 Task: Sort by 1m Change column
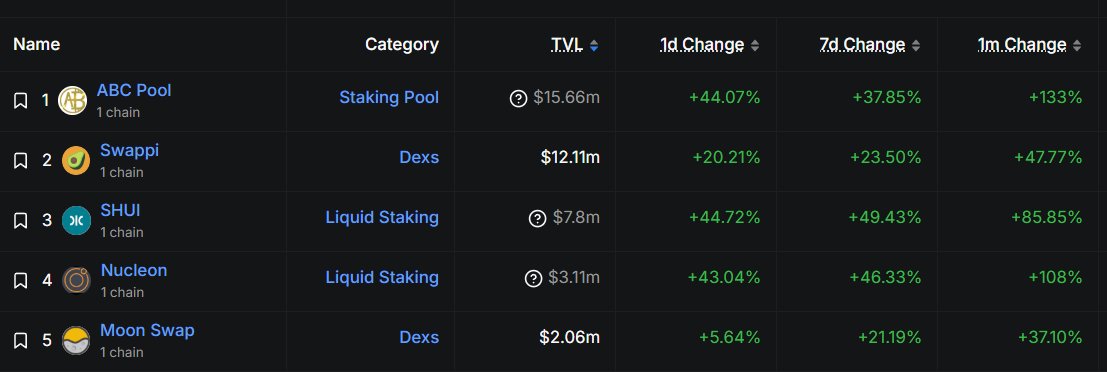click(1029, 45)
